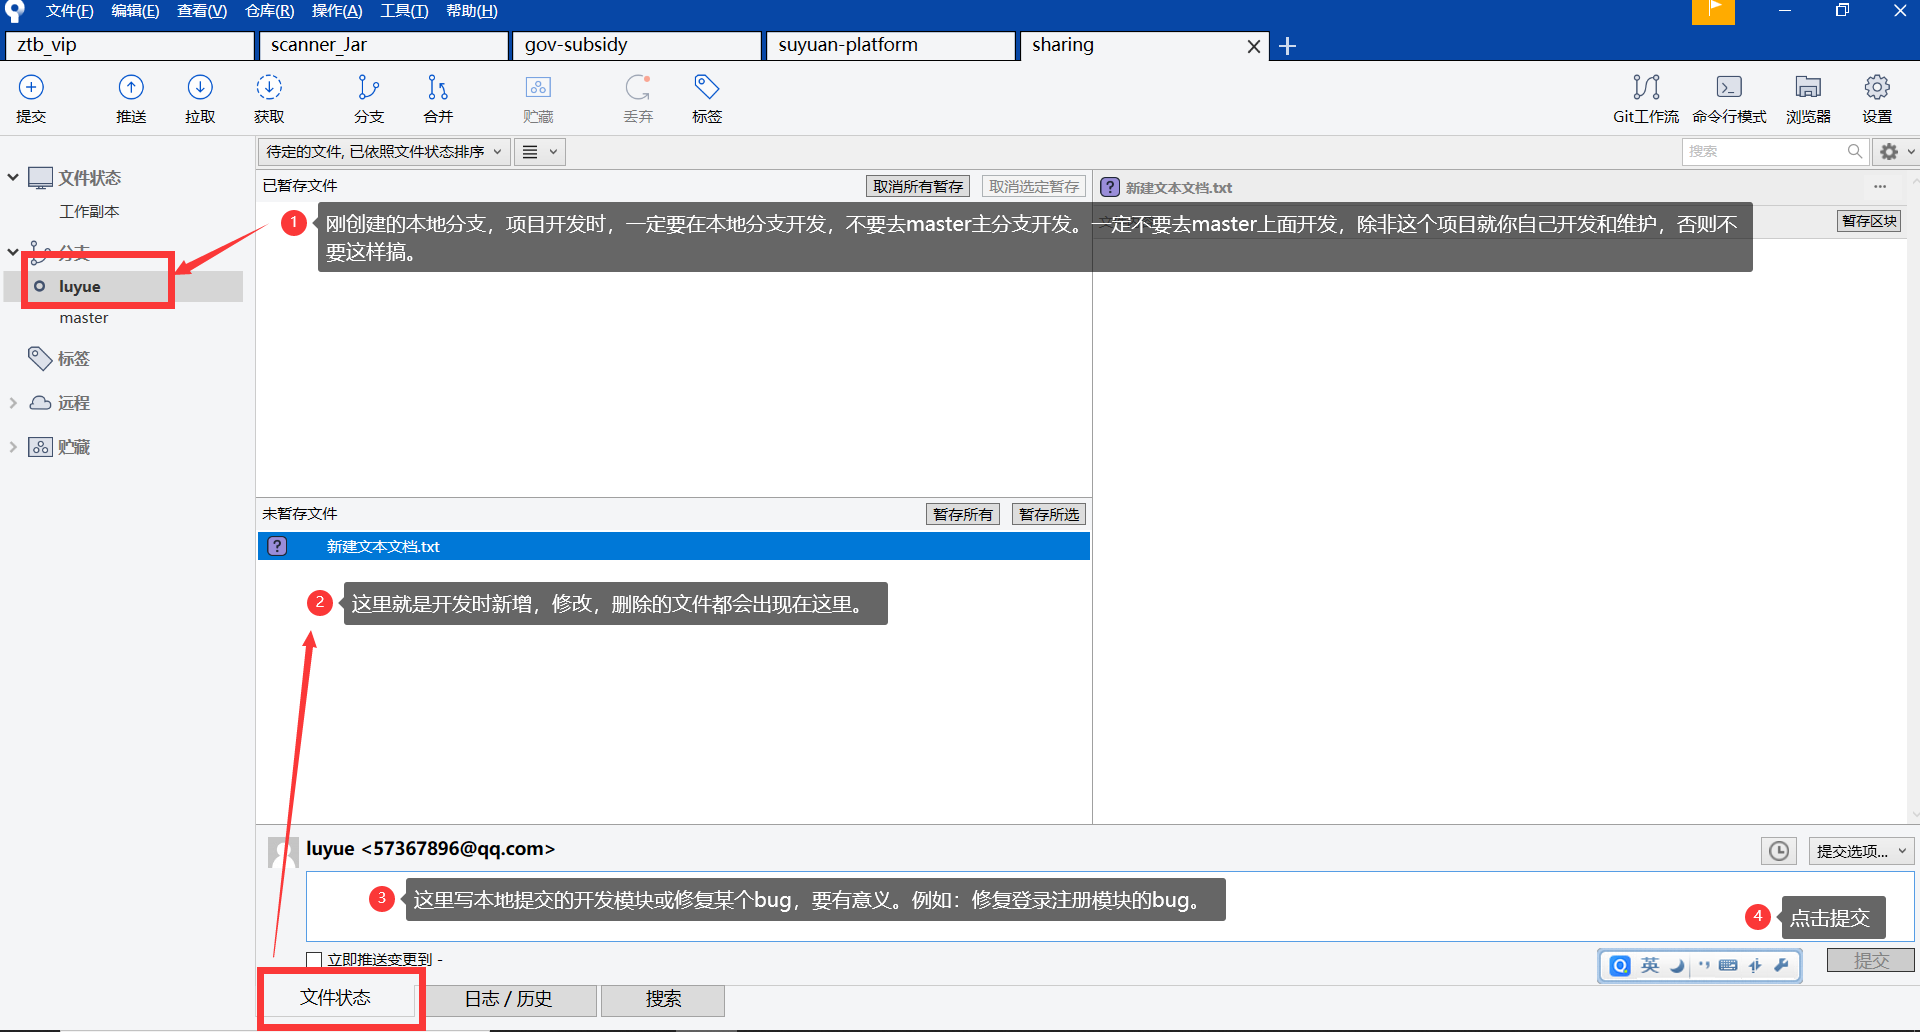Click the SourceTree logo icon
Screen dimensions: 1920x1032
(x=14, y=11)
